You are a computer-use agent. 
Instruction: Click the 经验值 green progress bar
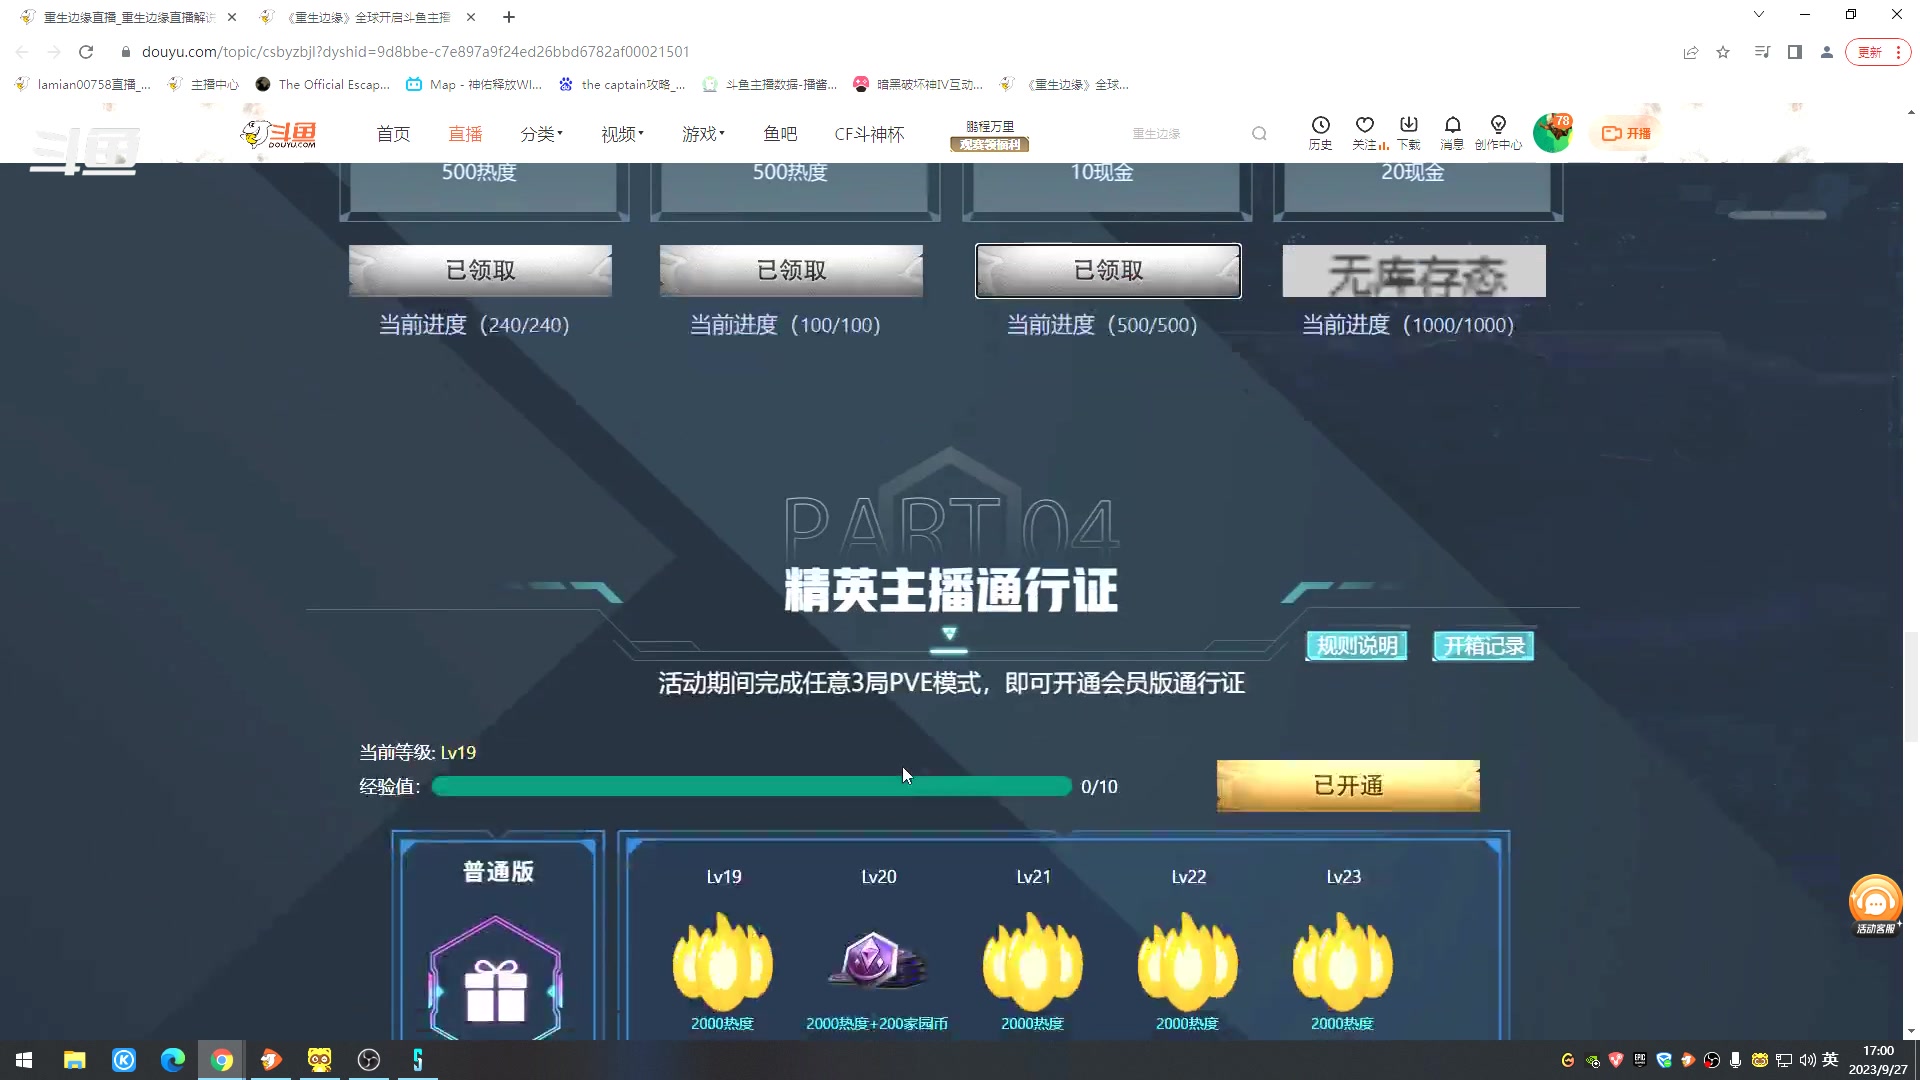tap(752, 787)
